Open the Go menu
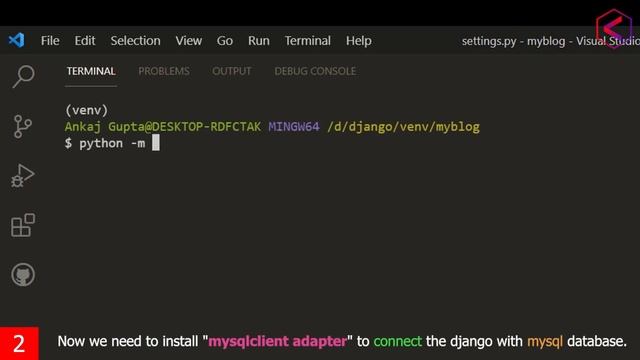 coord(224,41)
